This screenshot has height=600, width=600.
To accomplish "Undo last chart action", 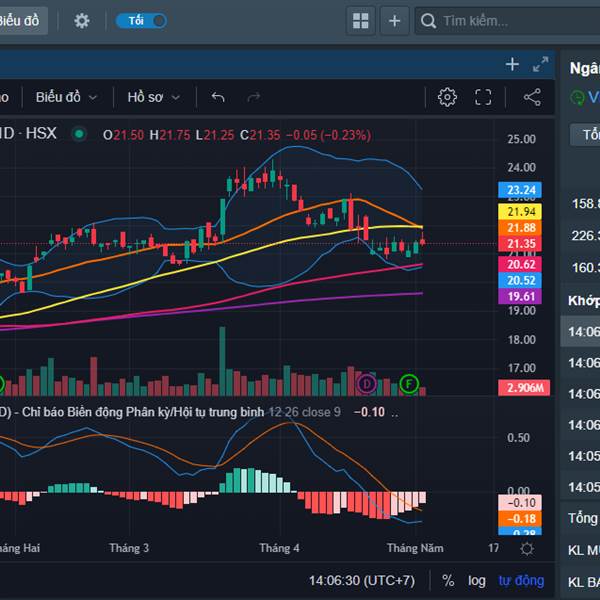I will pos(218,97).
